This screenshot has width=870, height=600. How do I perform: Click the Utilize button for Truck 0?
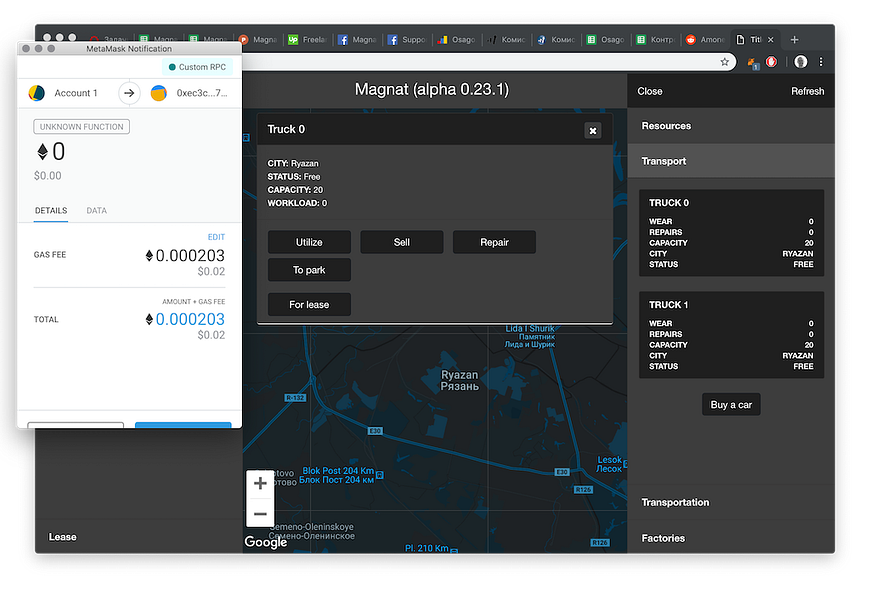point(309,242)
